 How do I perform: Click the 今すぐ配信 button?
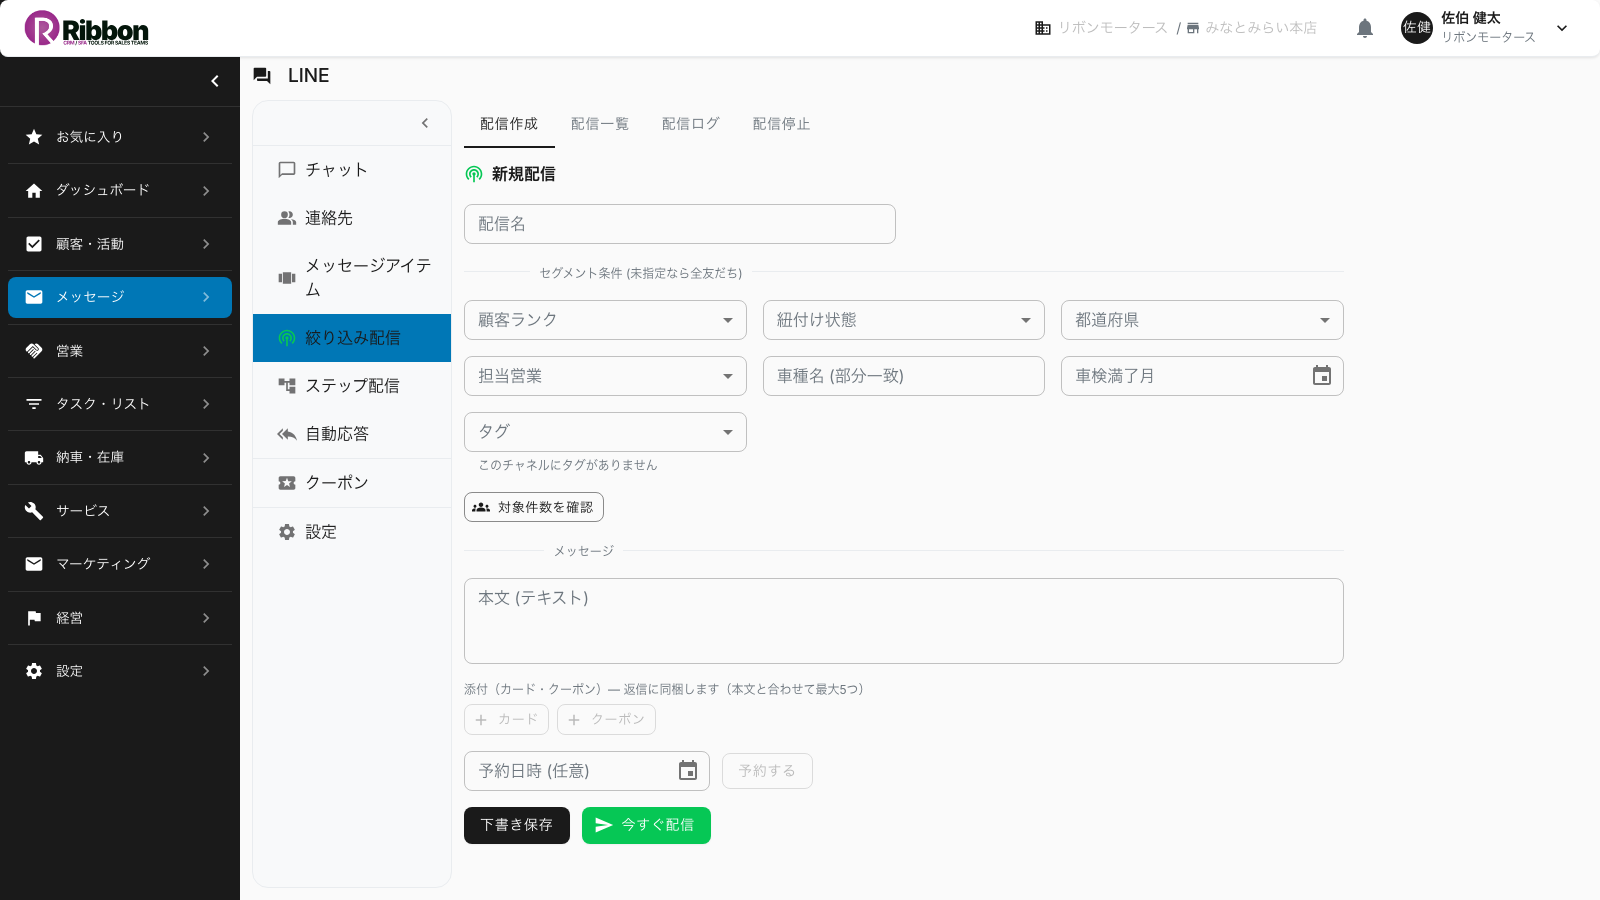[646, 825]
